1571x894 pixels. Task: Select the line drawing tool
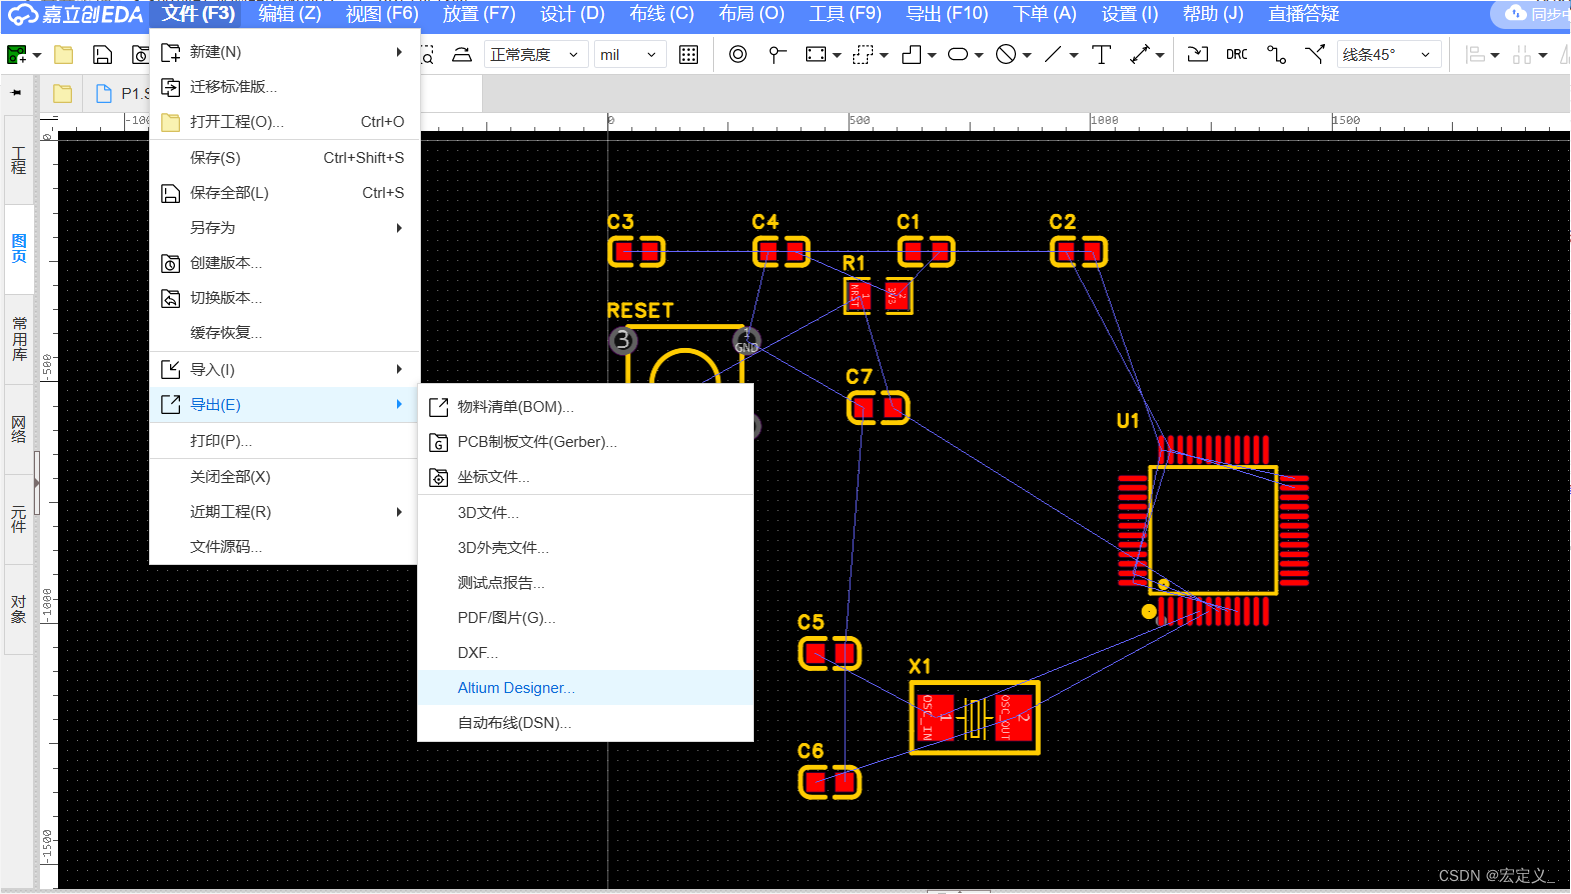(x=1053, y=54)
